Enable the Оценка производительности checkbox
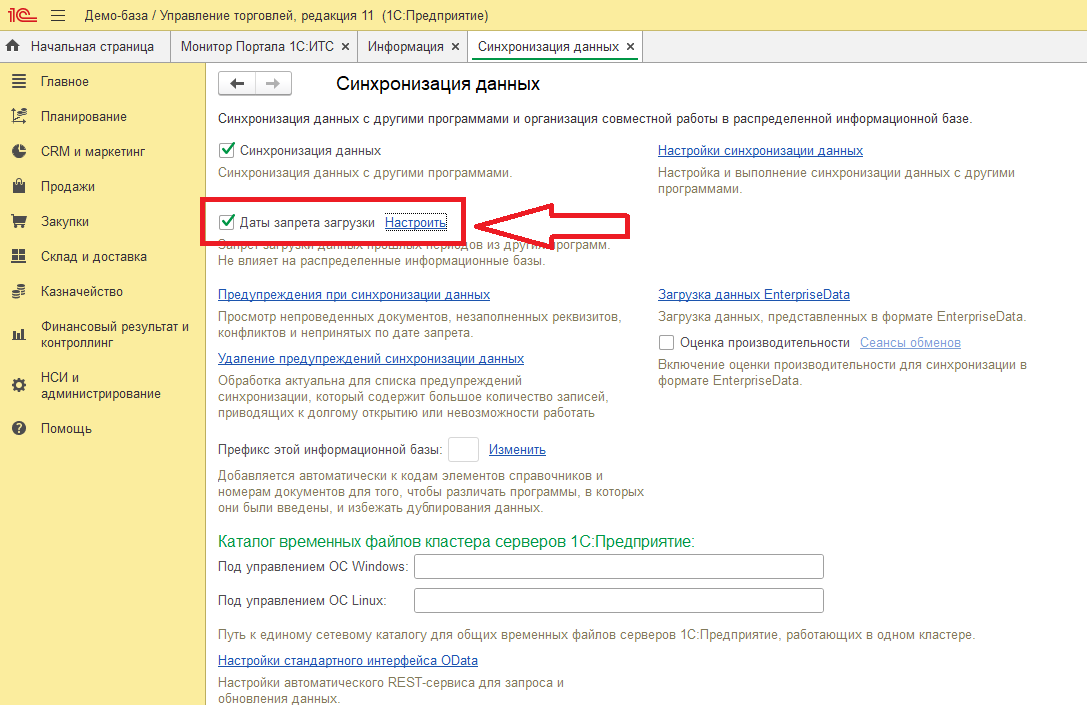1087x705 pixels. coord(666,342)
